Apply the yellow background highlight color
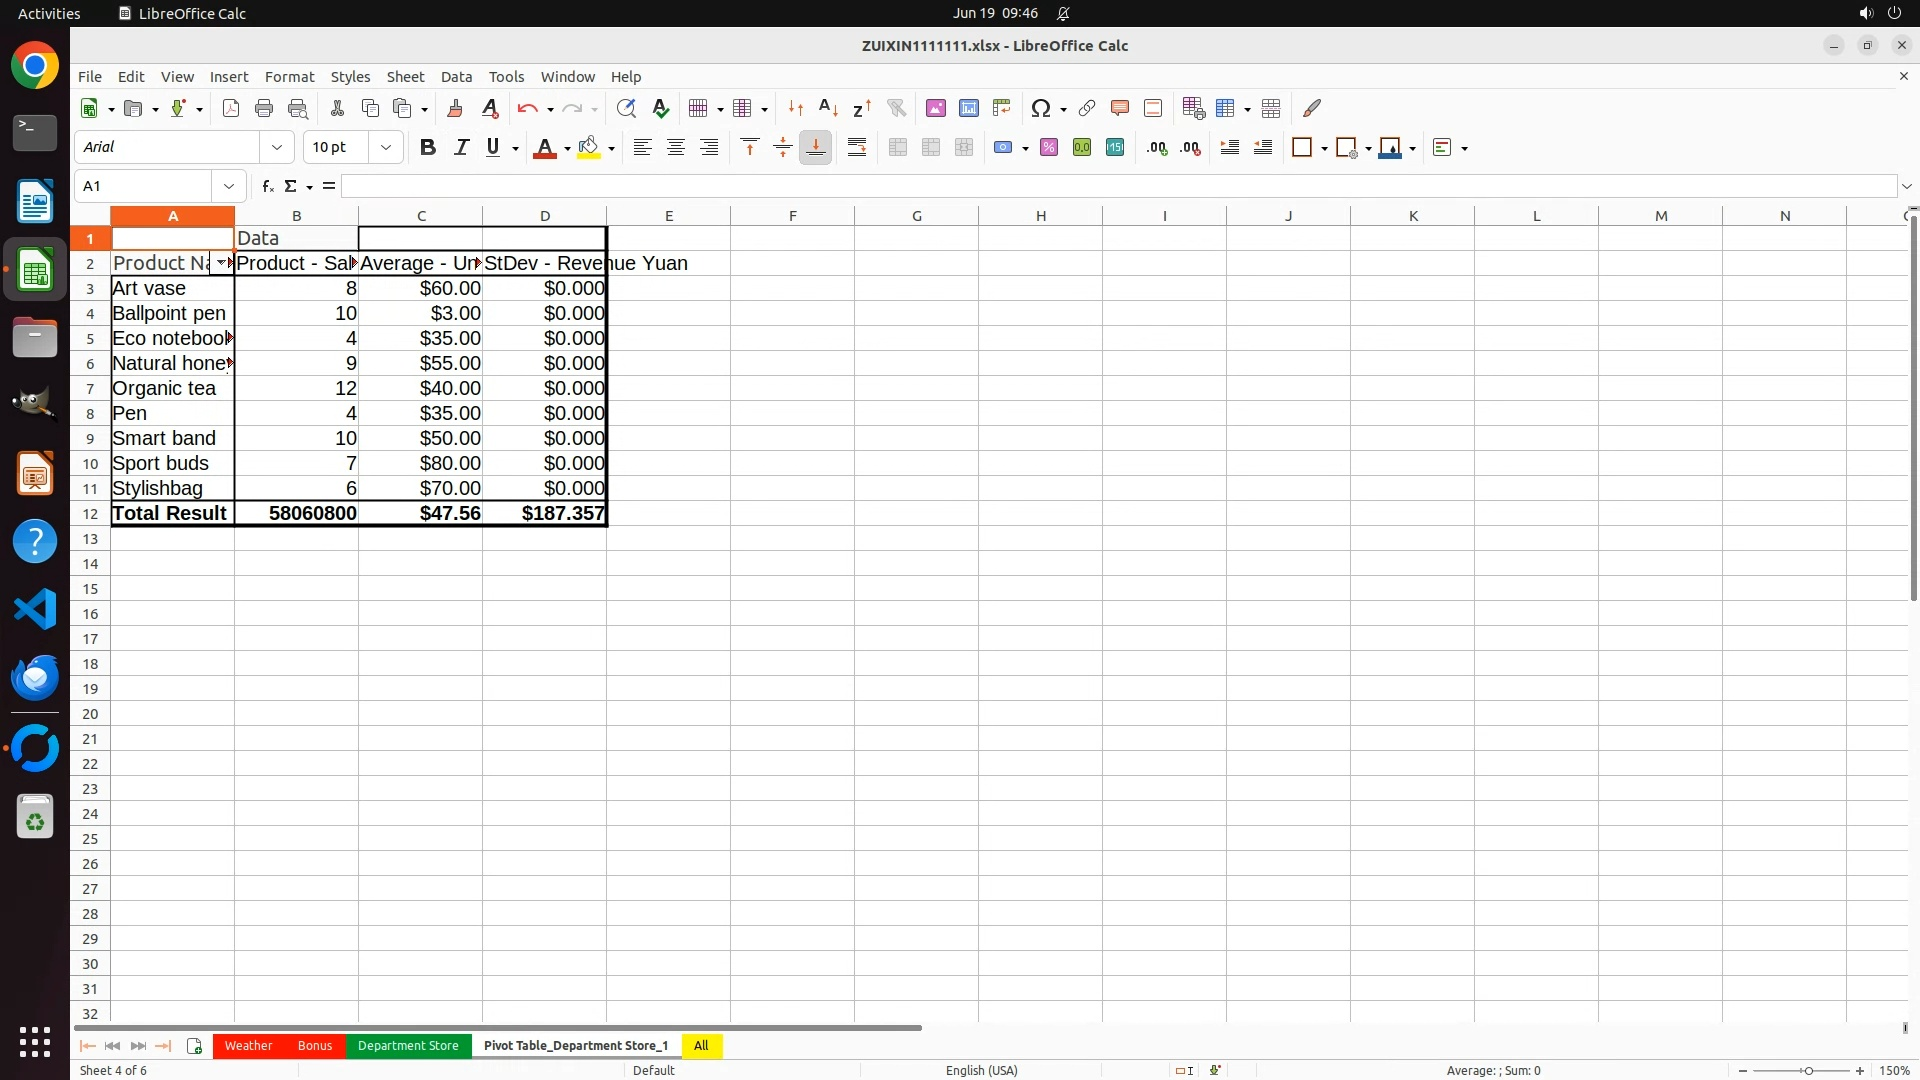 [x=589, y=148]
